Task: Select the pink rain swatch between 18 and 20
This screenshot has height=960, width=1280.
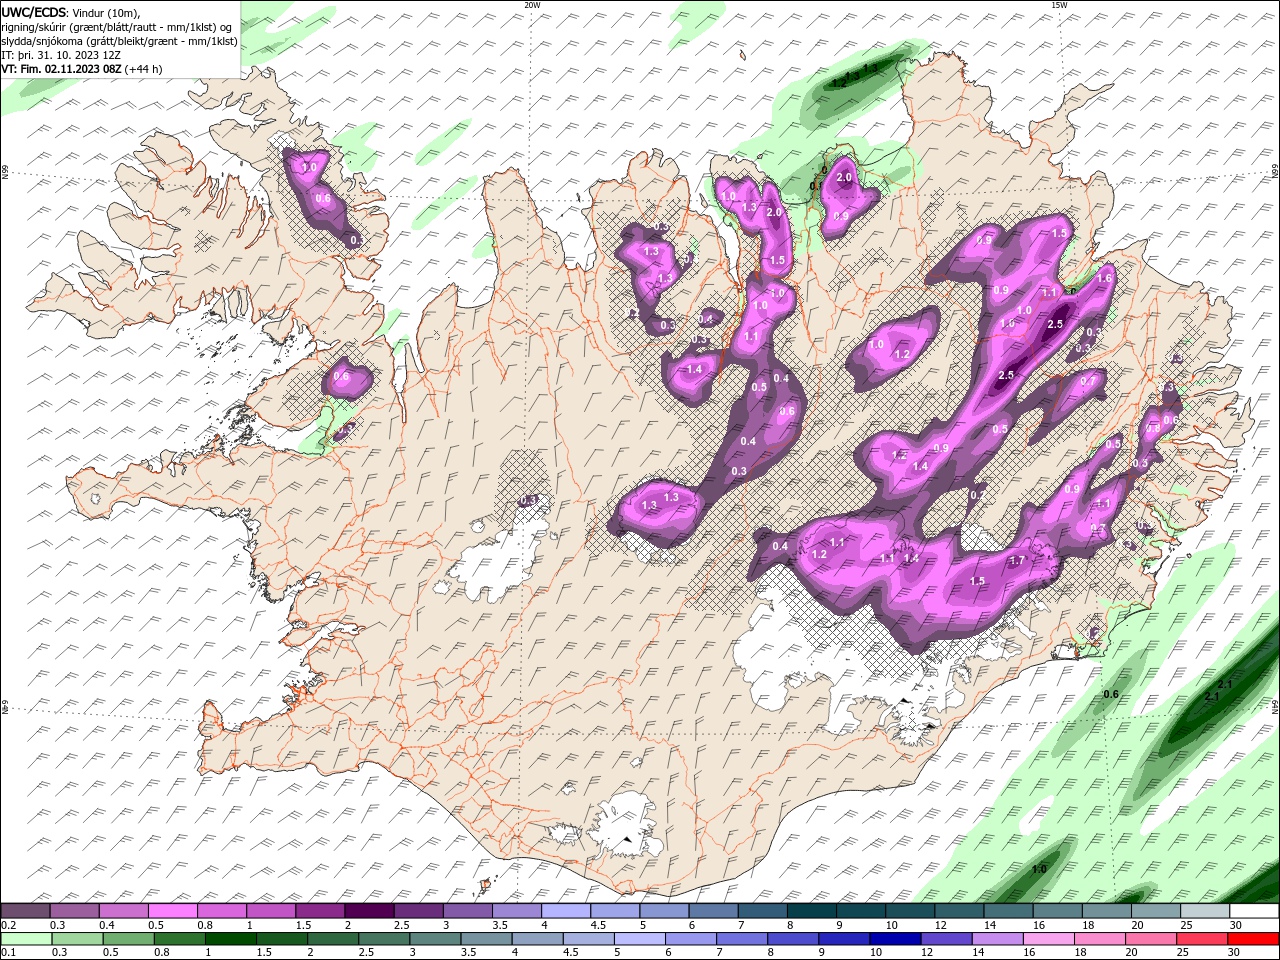Action: tap(1099, 939)
